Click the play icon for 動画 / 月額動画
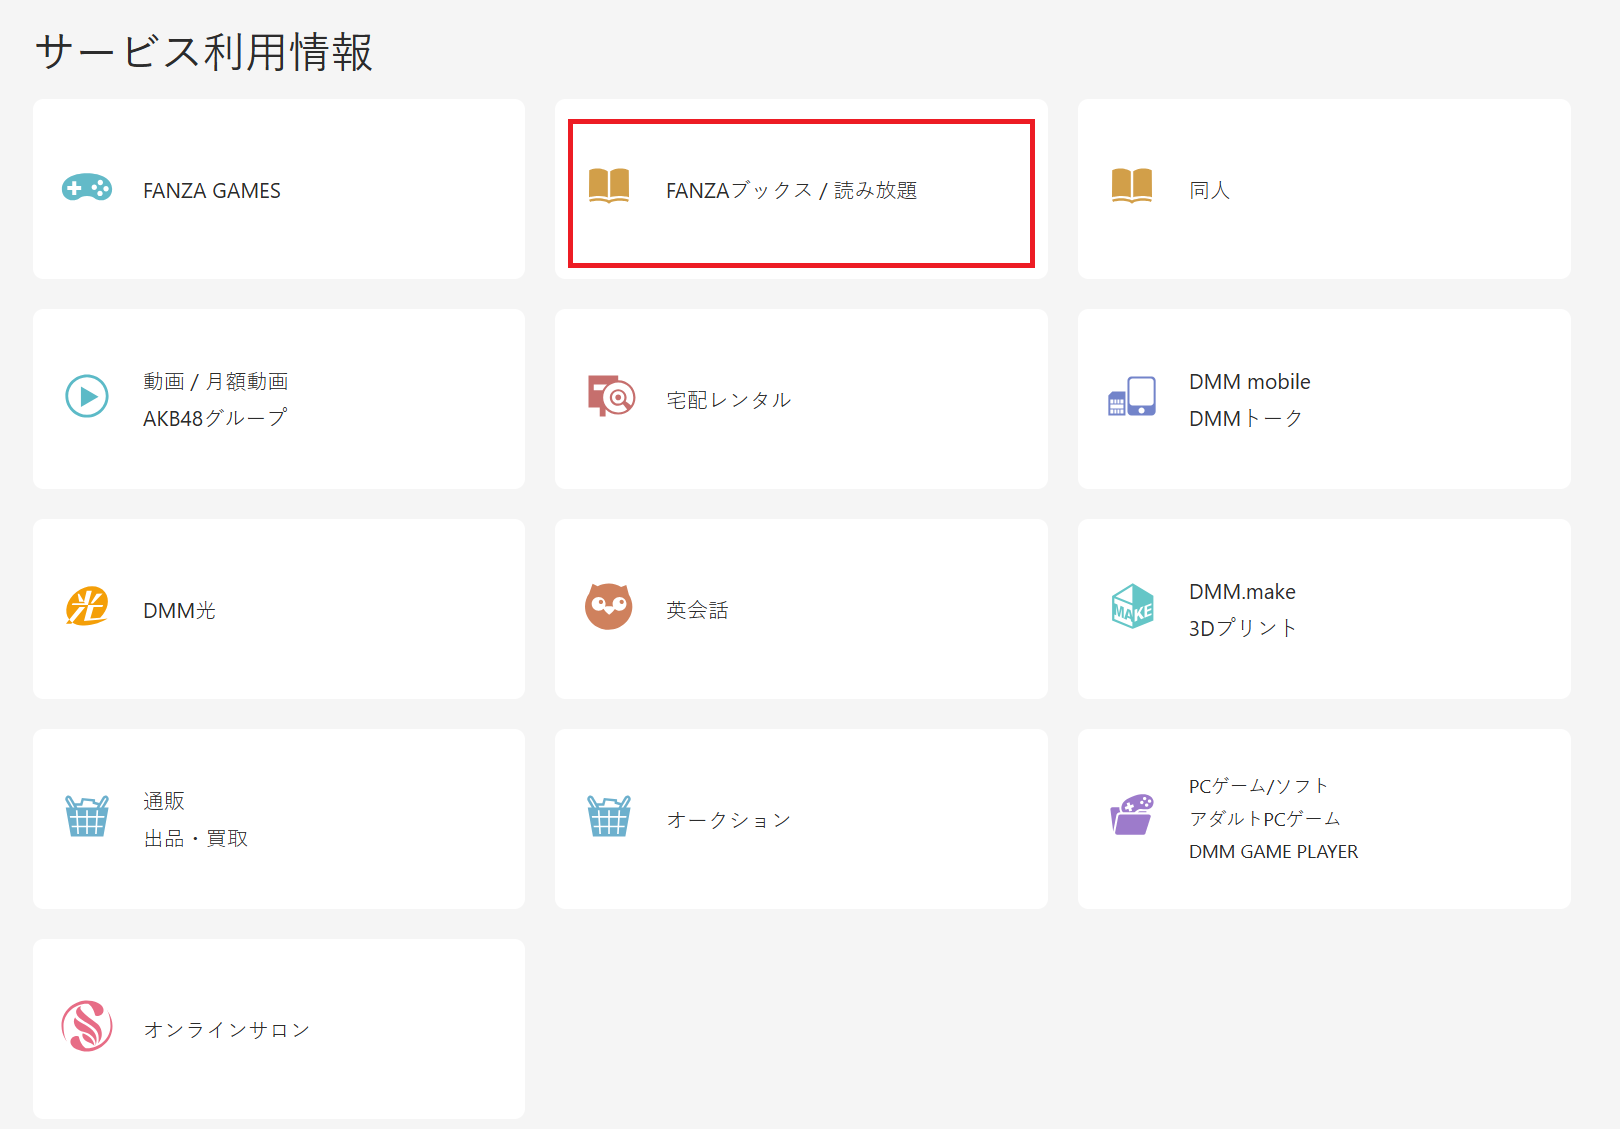 (87, 396)
